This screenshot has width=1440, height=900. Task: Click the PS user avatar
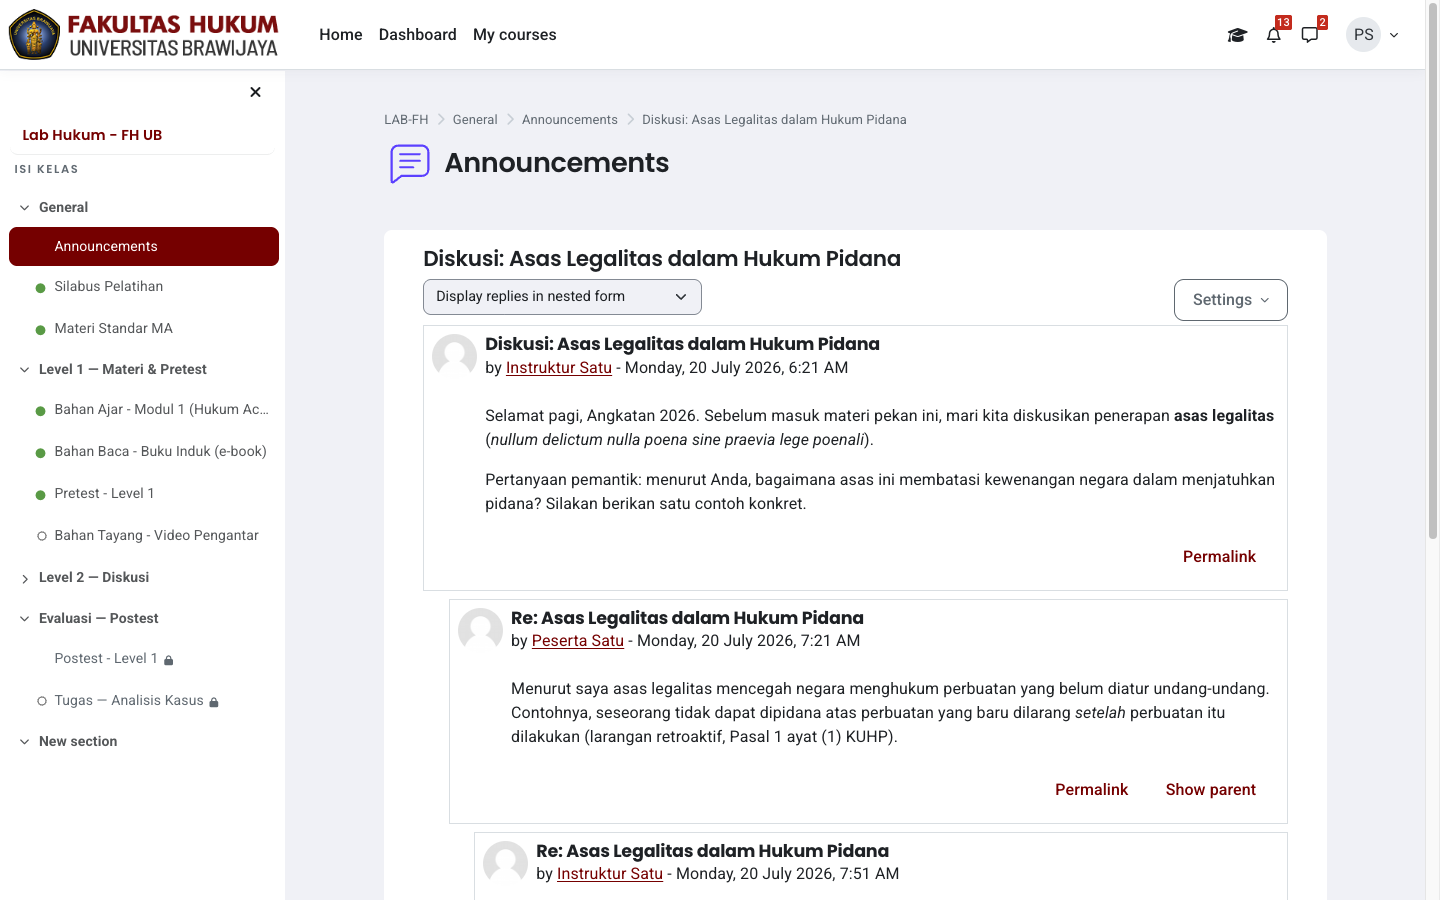click(x=1363, y=34)
